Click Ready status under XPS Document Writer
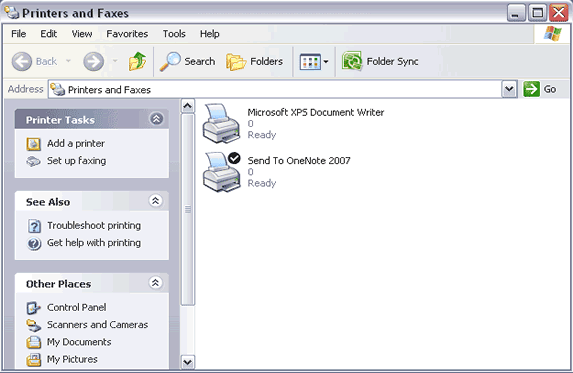Screen dimensions: 573x373 click(262, 135)
